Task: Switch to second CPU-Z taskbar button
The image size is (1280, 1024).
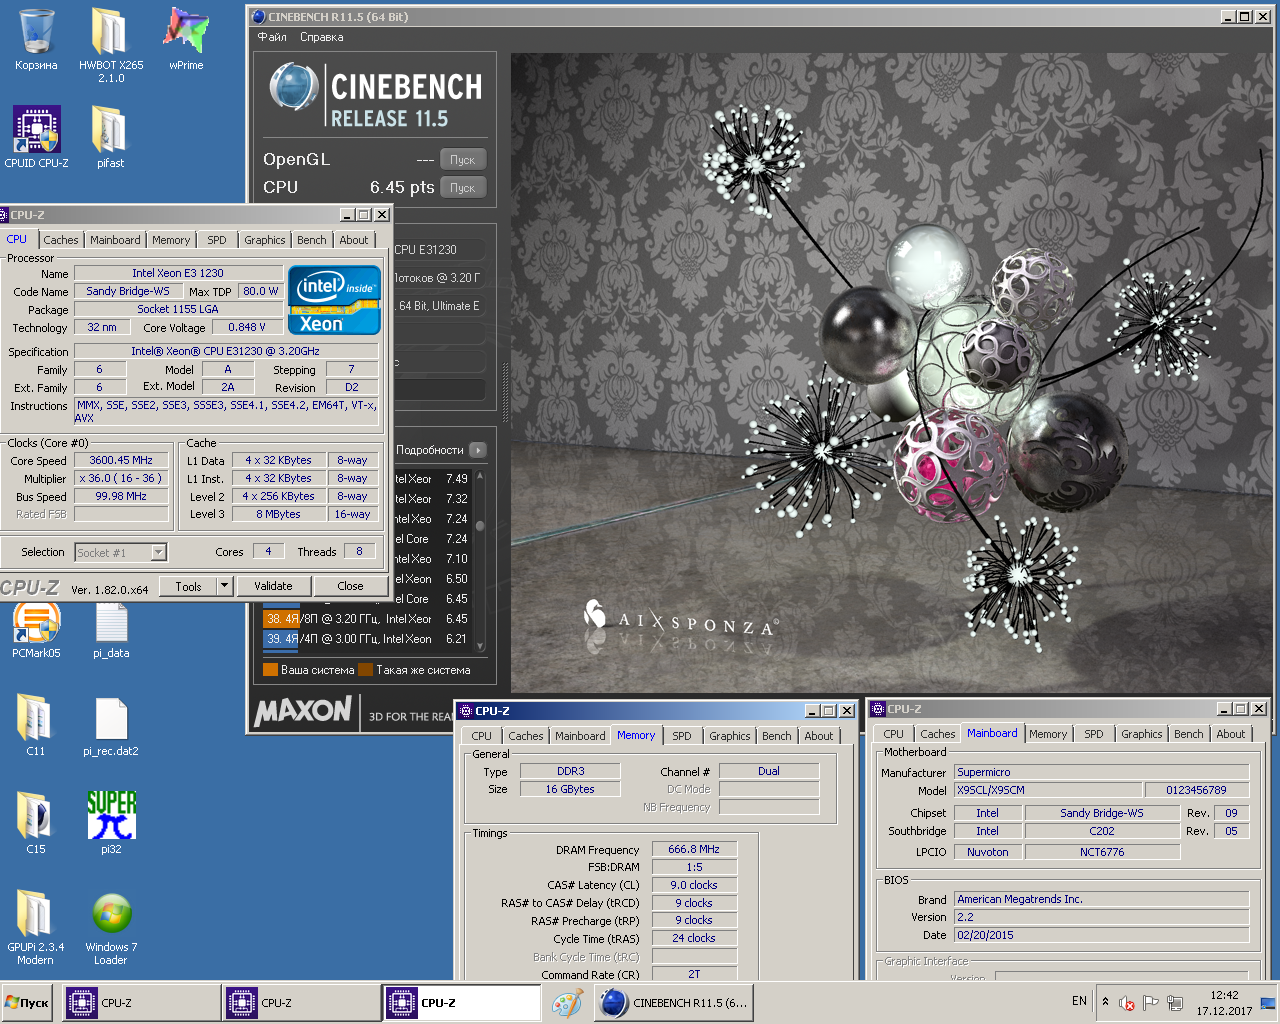Action: point(302,1002)
